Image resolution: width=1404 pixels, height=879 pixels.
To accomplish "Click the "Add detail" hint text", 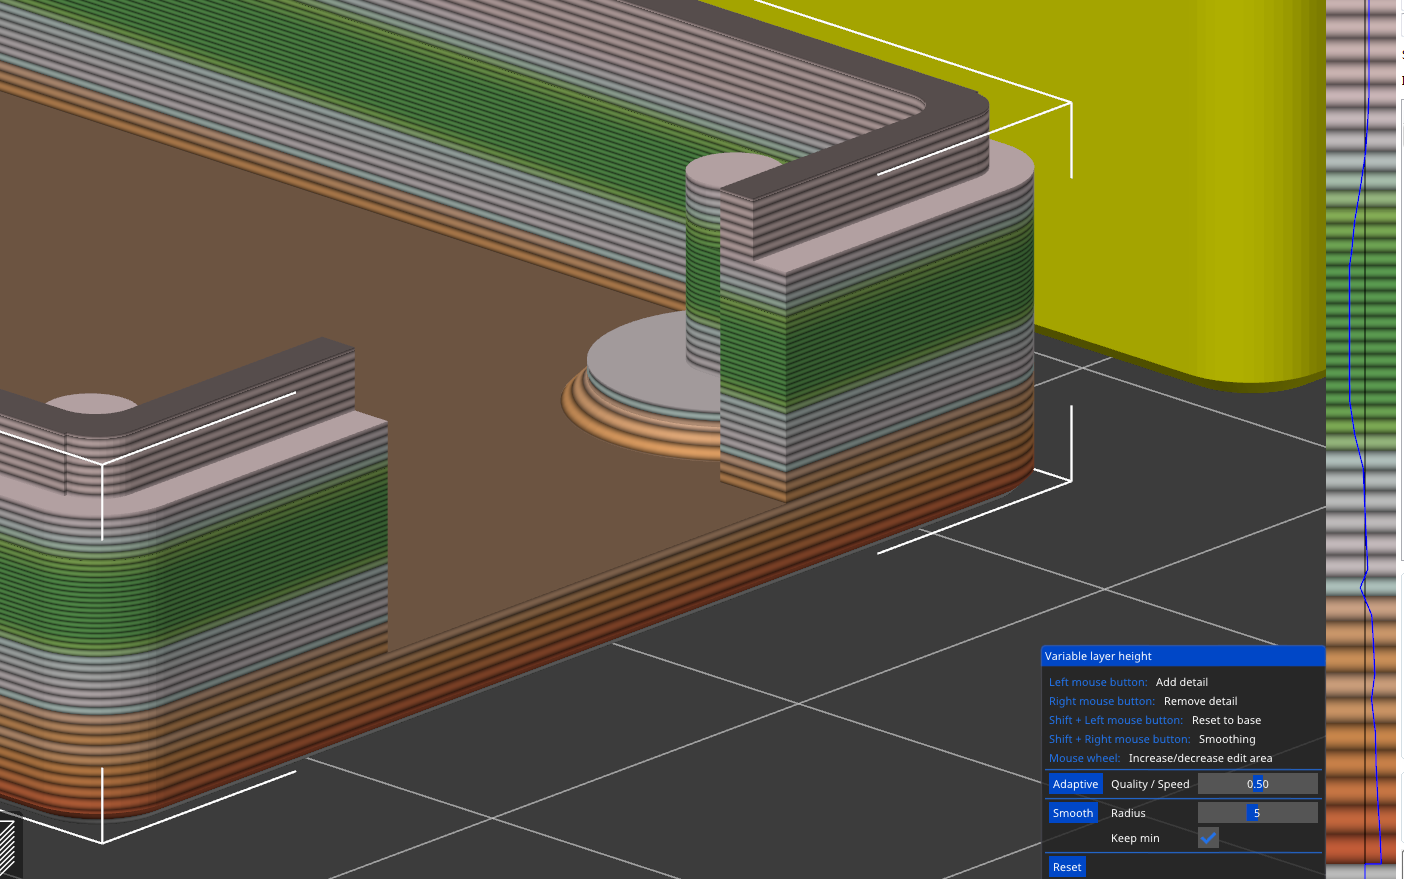I will [x=1182, y=682].
